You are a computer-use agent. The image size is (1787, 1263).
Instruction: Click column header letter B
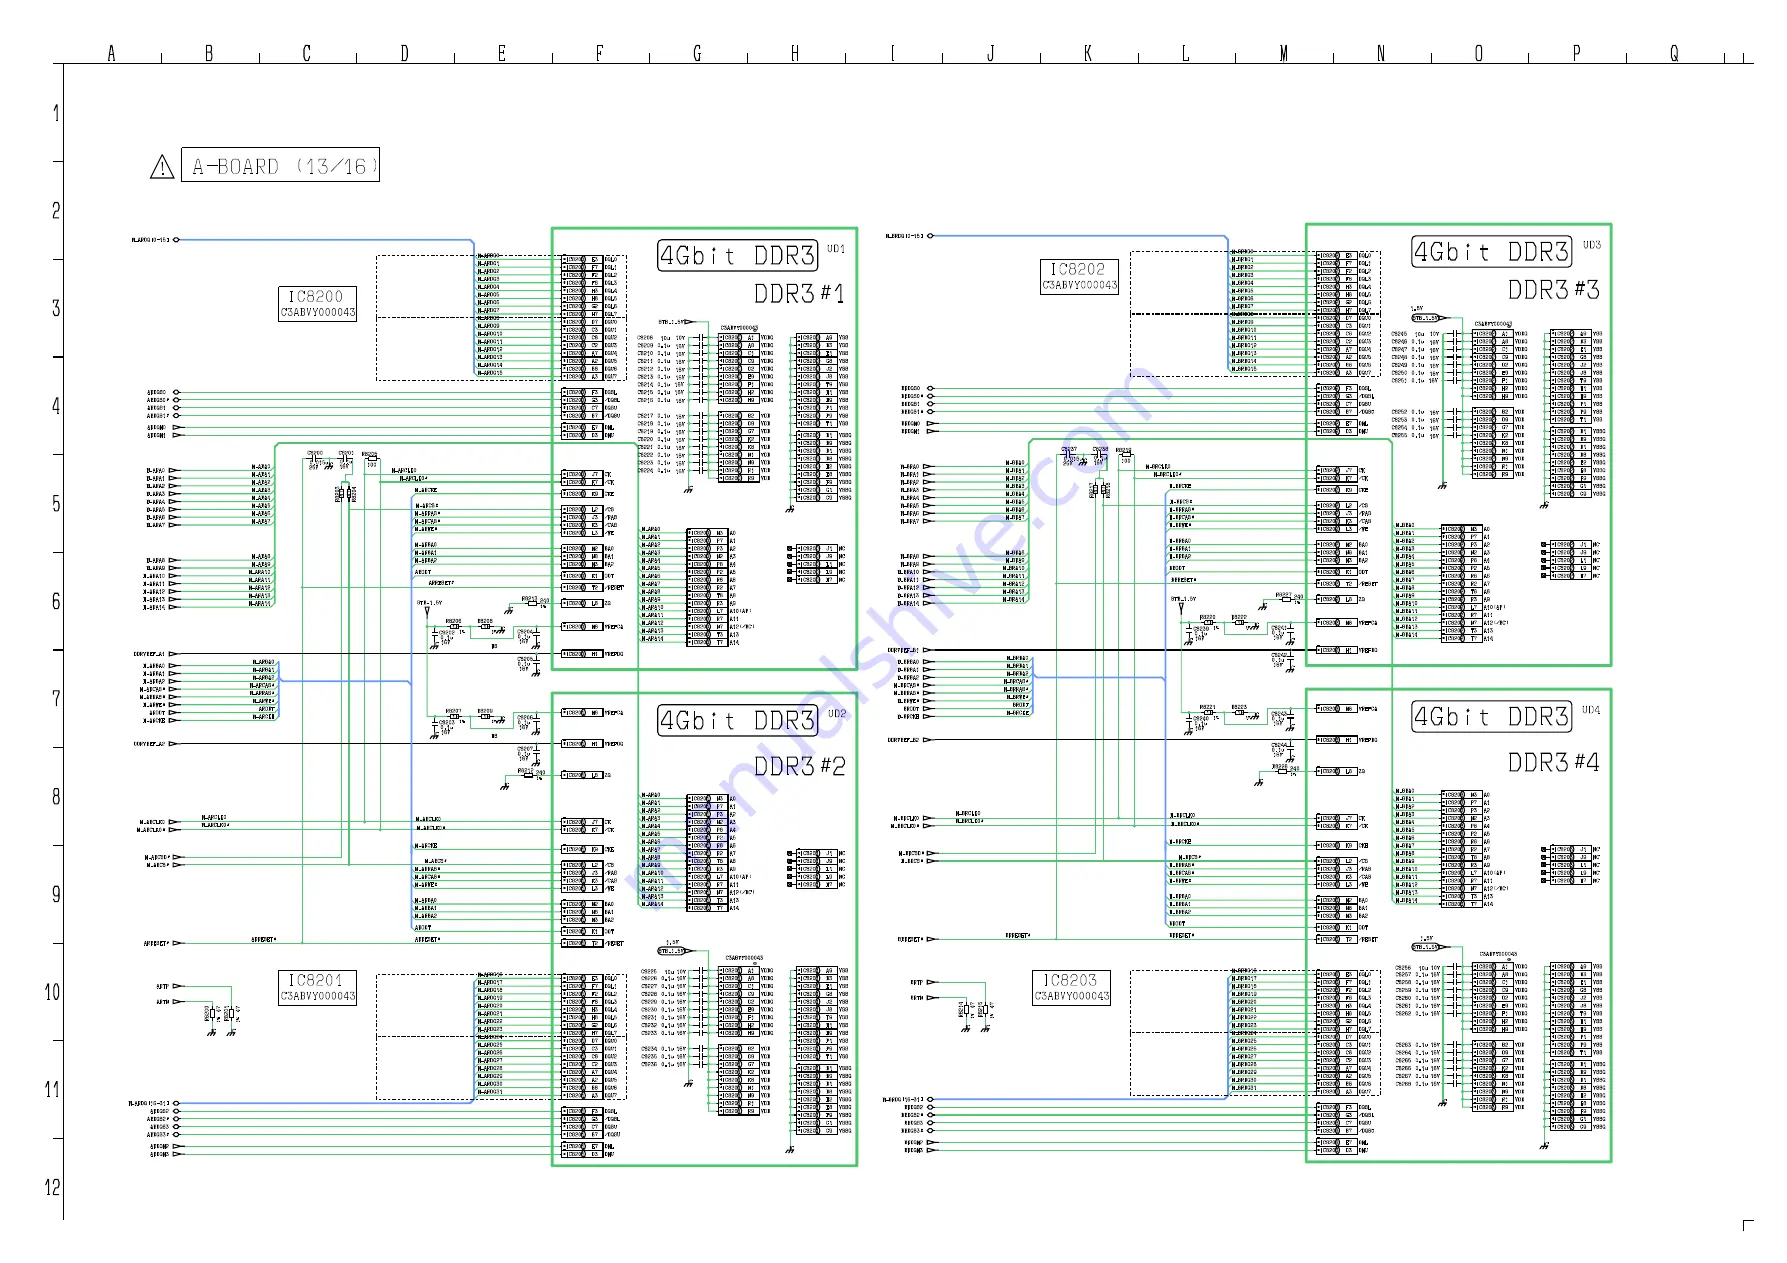209,54
